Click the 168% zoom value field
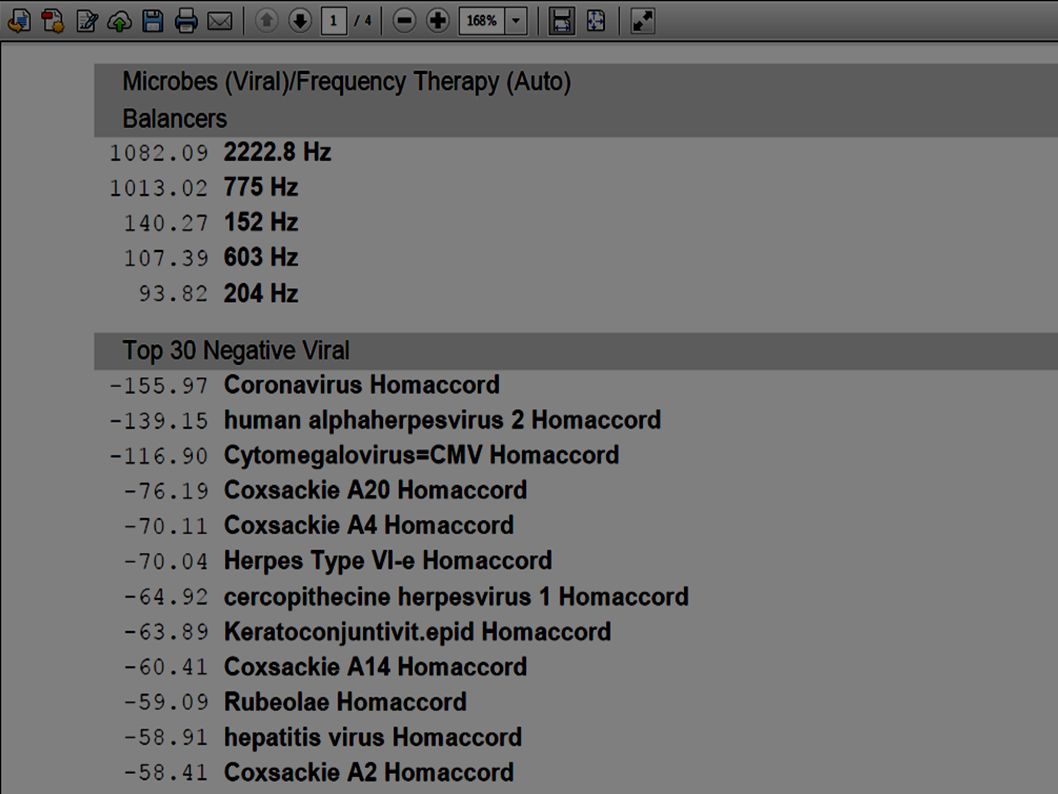Image resolution: width=1058 pixels, height=794 pixels. click(x=482, y=21)
